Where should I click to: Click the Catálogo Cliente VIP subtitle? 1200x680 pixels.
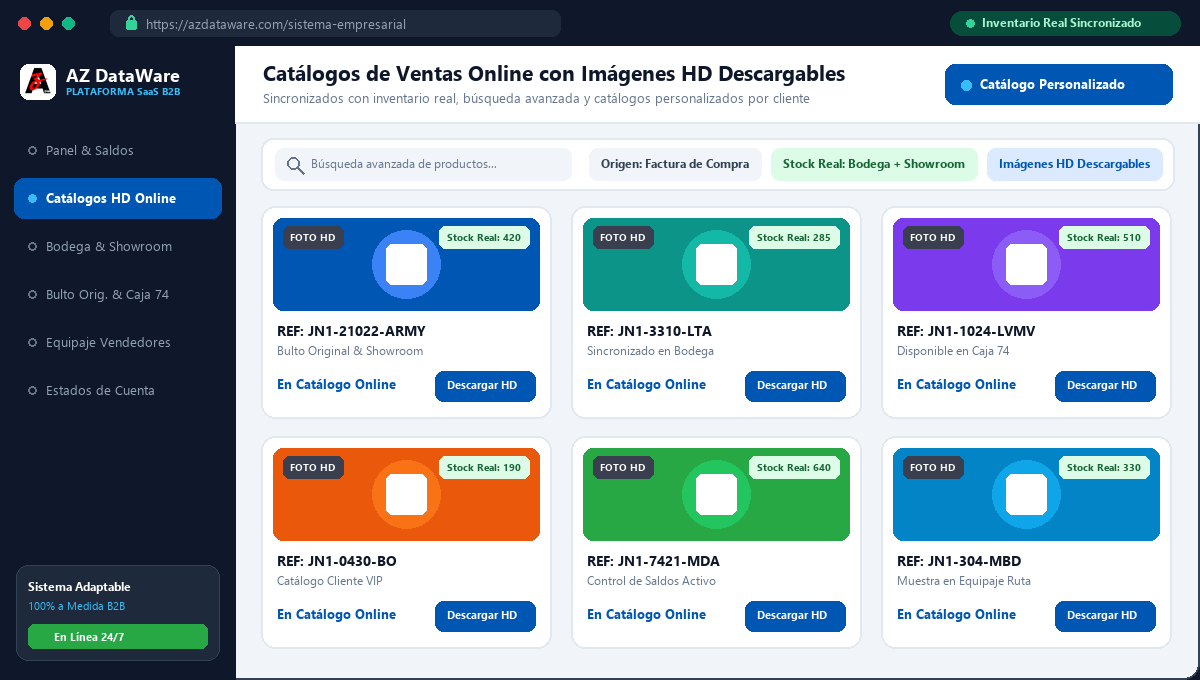tap(330, 581)
